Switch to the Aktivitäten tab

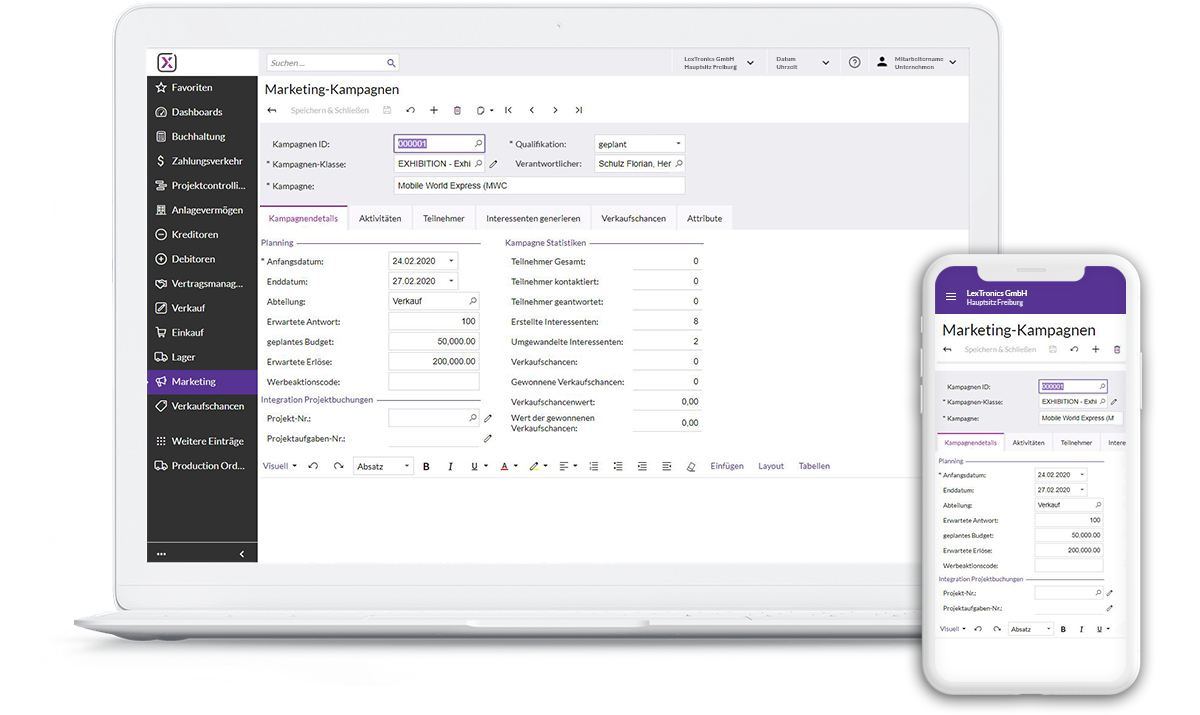380,217
